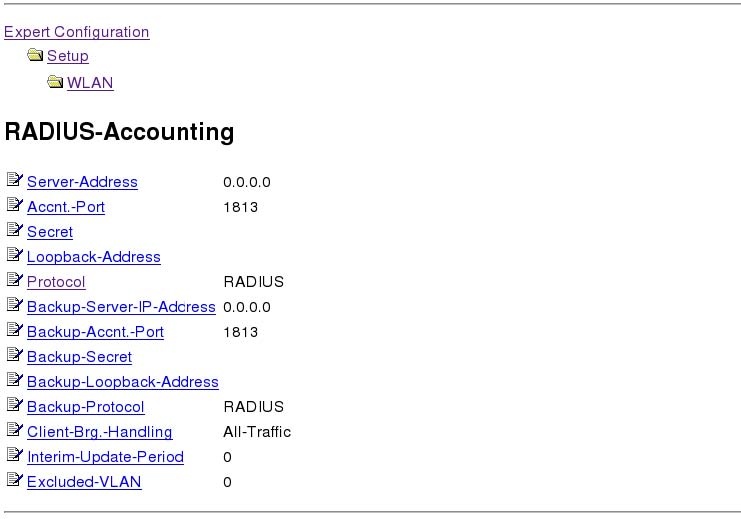Open the Backup-Server-IP-Address link
The height and width of the screenshot is (519, 741).
[x=121, y=307]
